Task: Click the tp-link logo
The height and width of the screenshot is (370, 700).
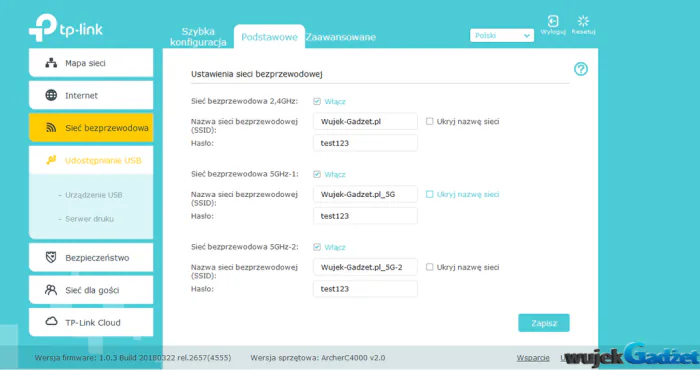Action: [66, 28]
